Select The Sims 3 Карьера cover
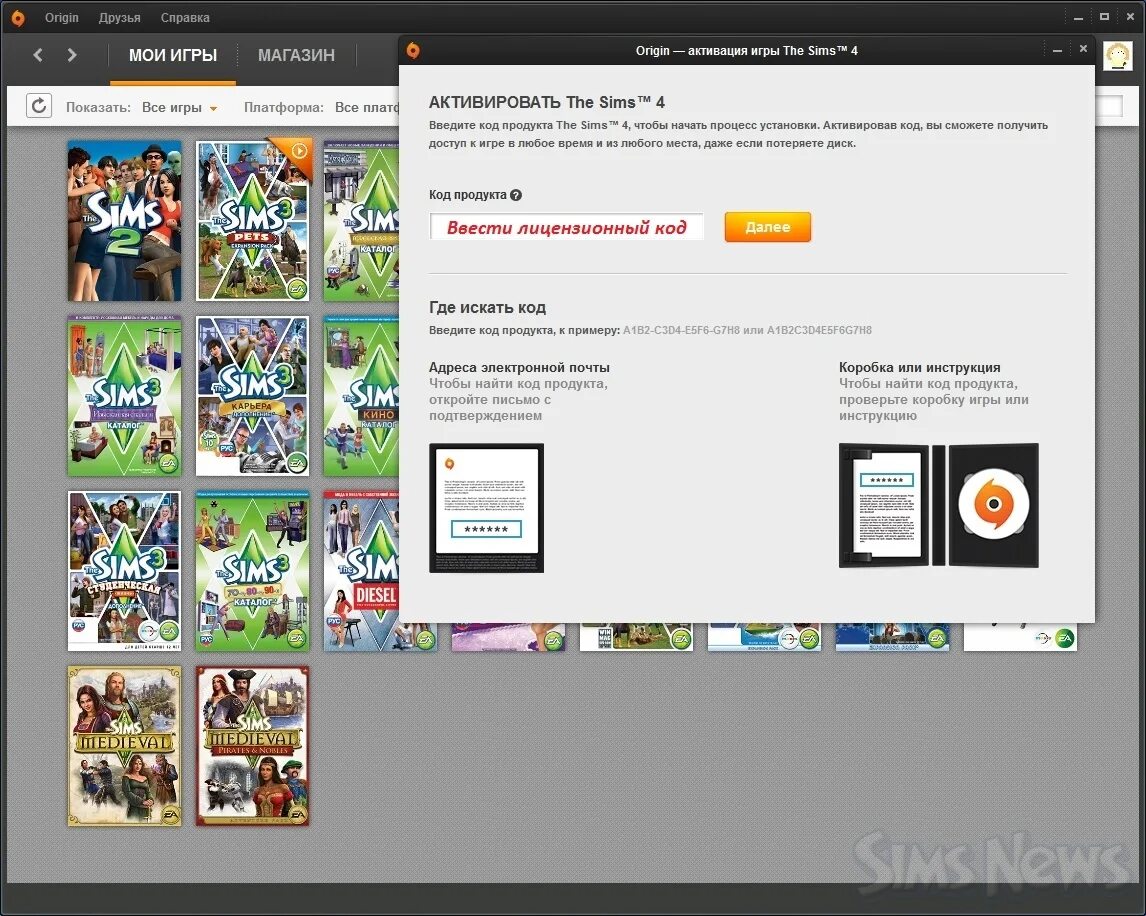Image resolution: width=1146 pixels, height=916 pixels. (252, 396)
